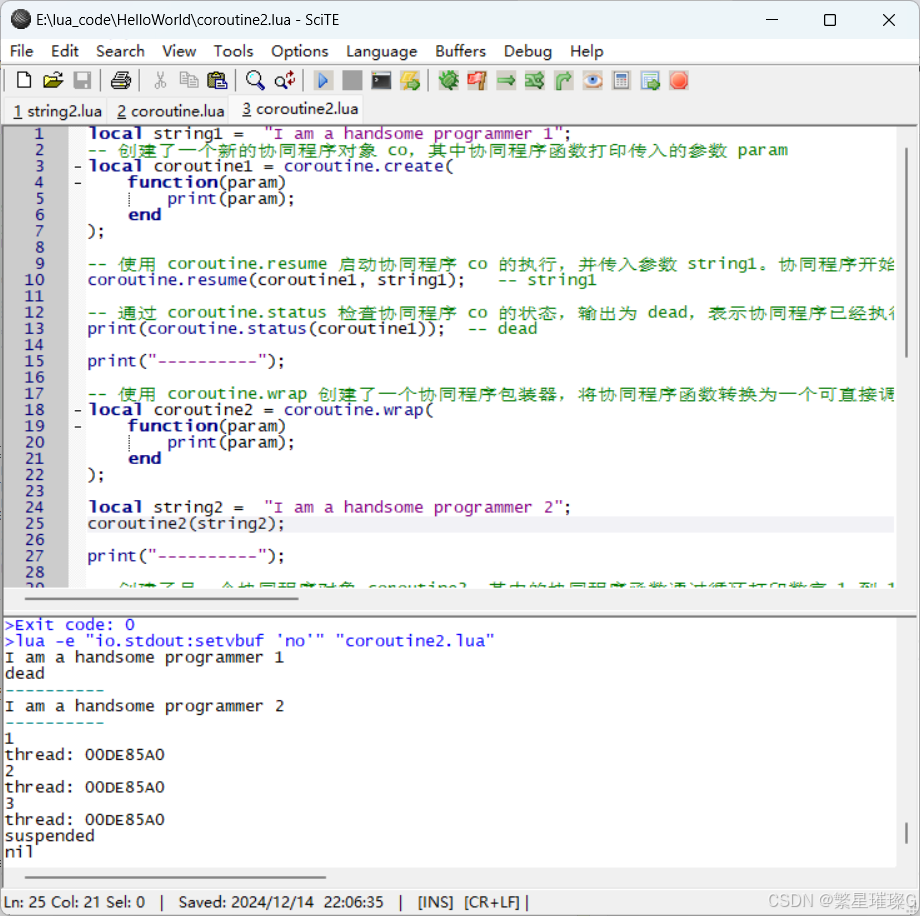Save coroutine2.lua with the disk icon
This screenshot has width=920, height=916.
pyautogui.click(x=83, y=80)
